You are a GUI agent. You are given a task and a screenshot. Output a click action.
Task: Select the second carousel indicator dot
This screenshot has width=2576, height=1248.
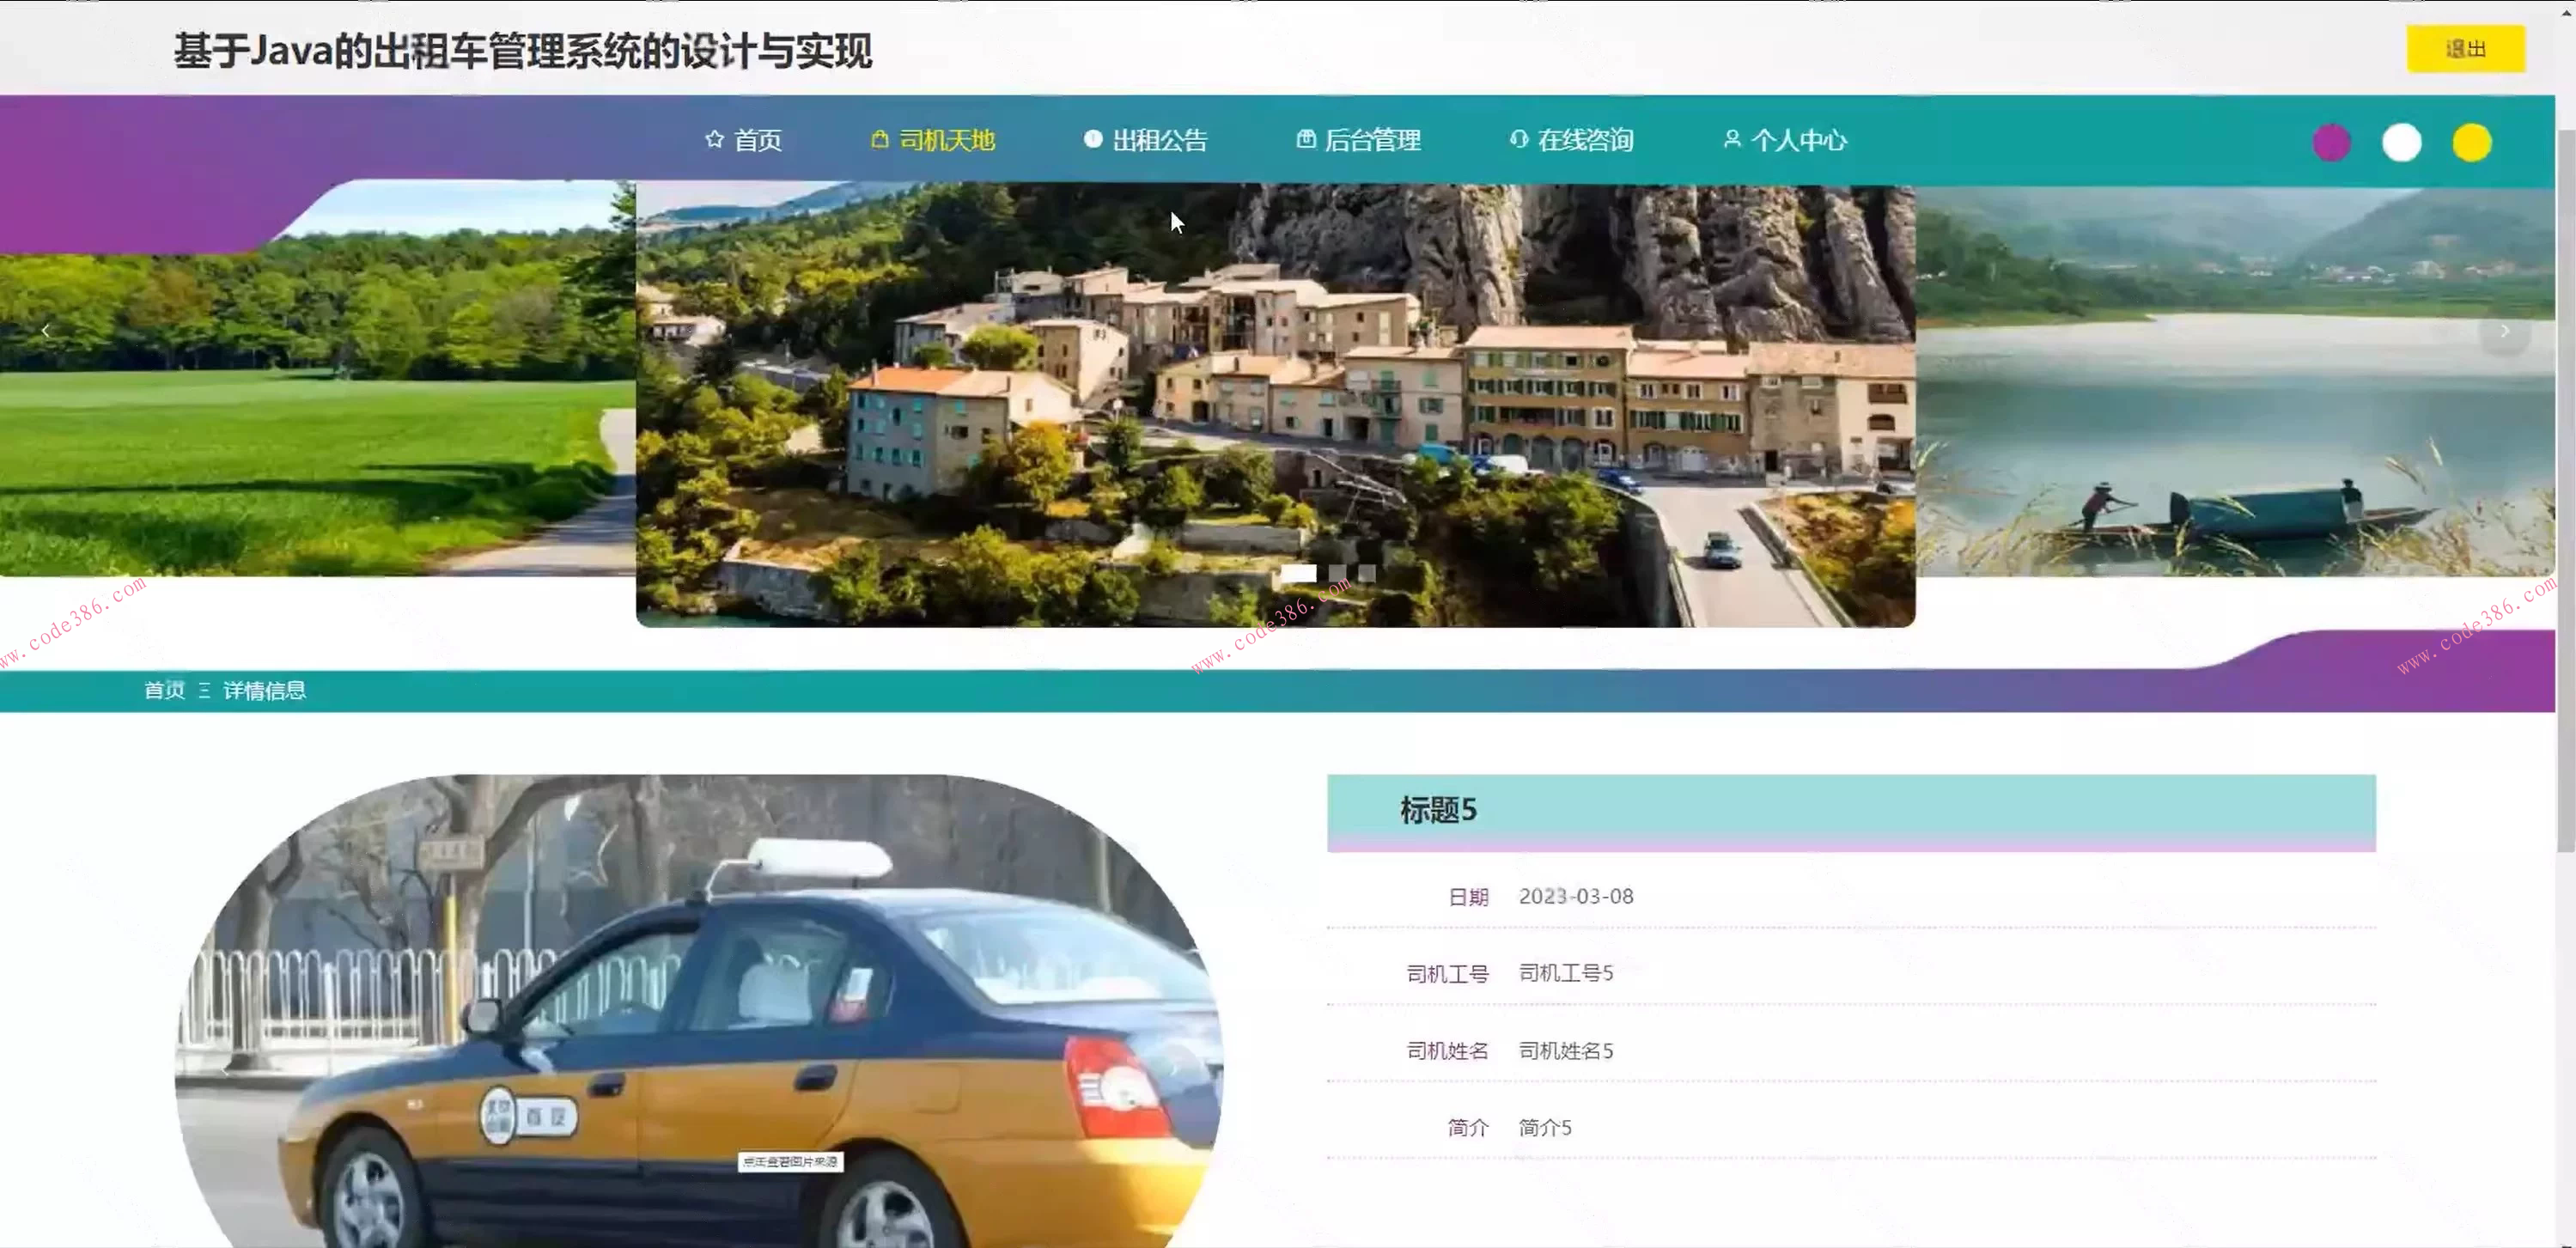click(x=1338, y=573)
